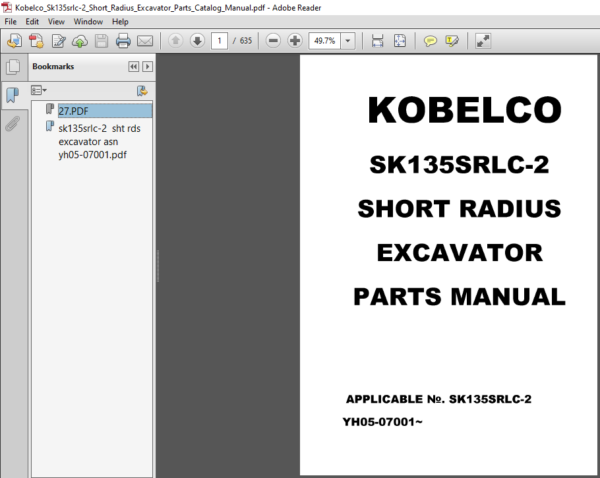Click the Open file toolbar icon
This screenshot has height=478, width=600.
point(15,41)
